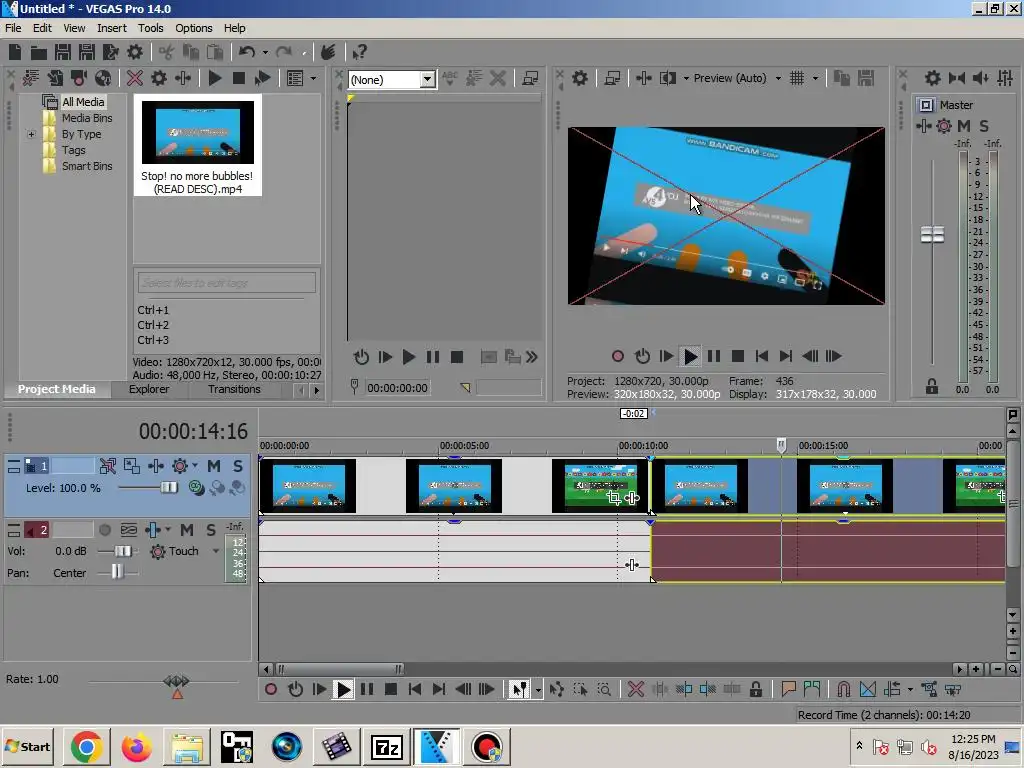This screenshot has height=768, width=1024.
Task: Mute video track 1
Action: [x=214, y=466]
